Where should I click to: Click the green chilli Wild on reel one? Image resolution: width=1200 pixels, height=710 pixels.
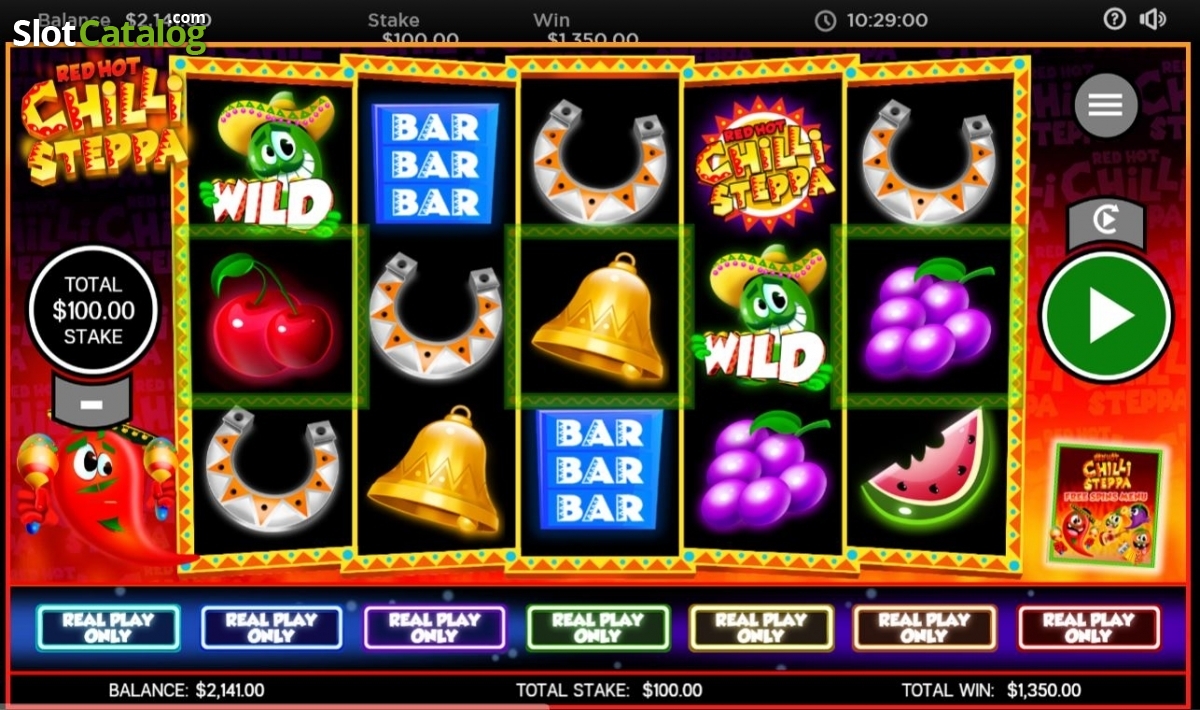[x=268, y=162]
